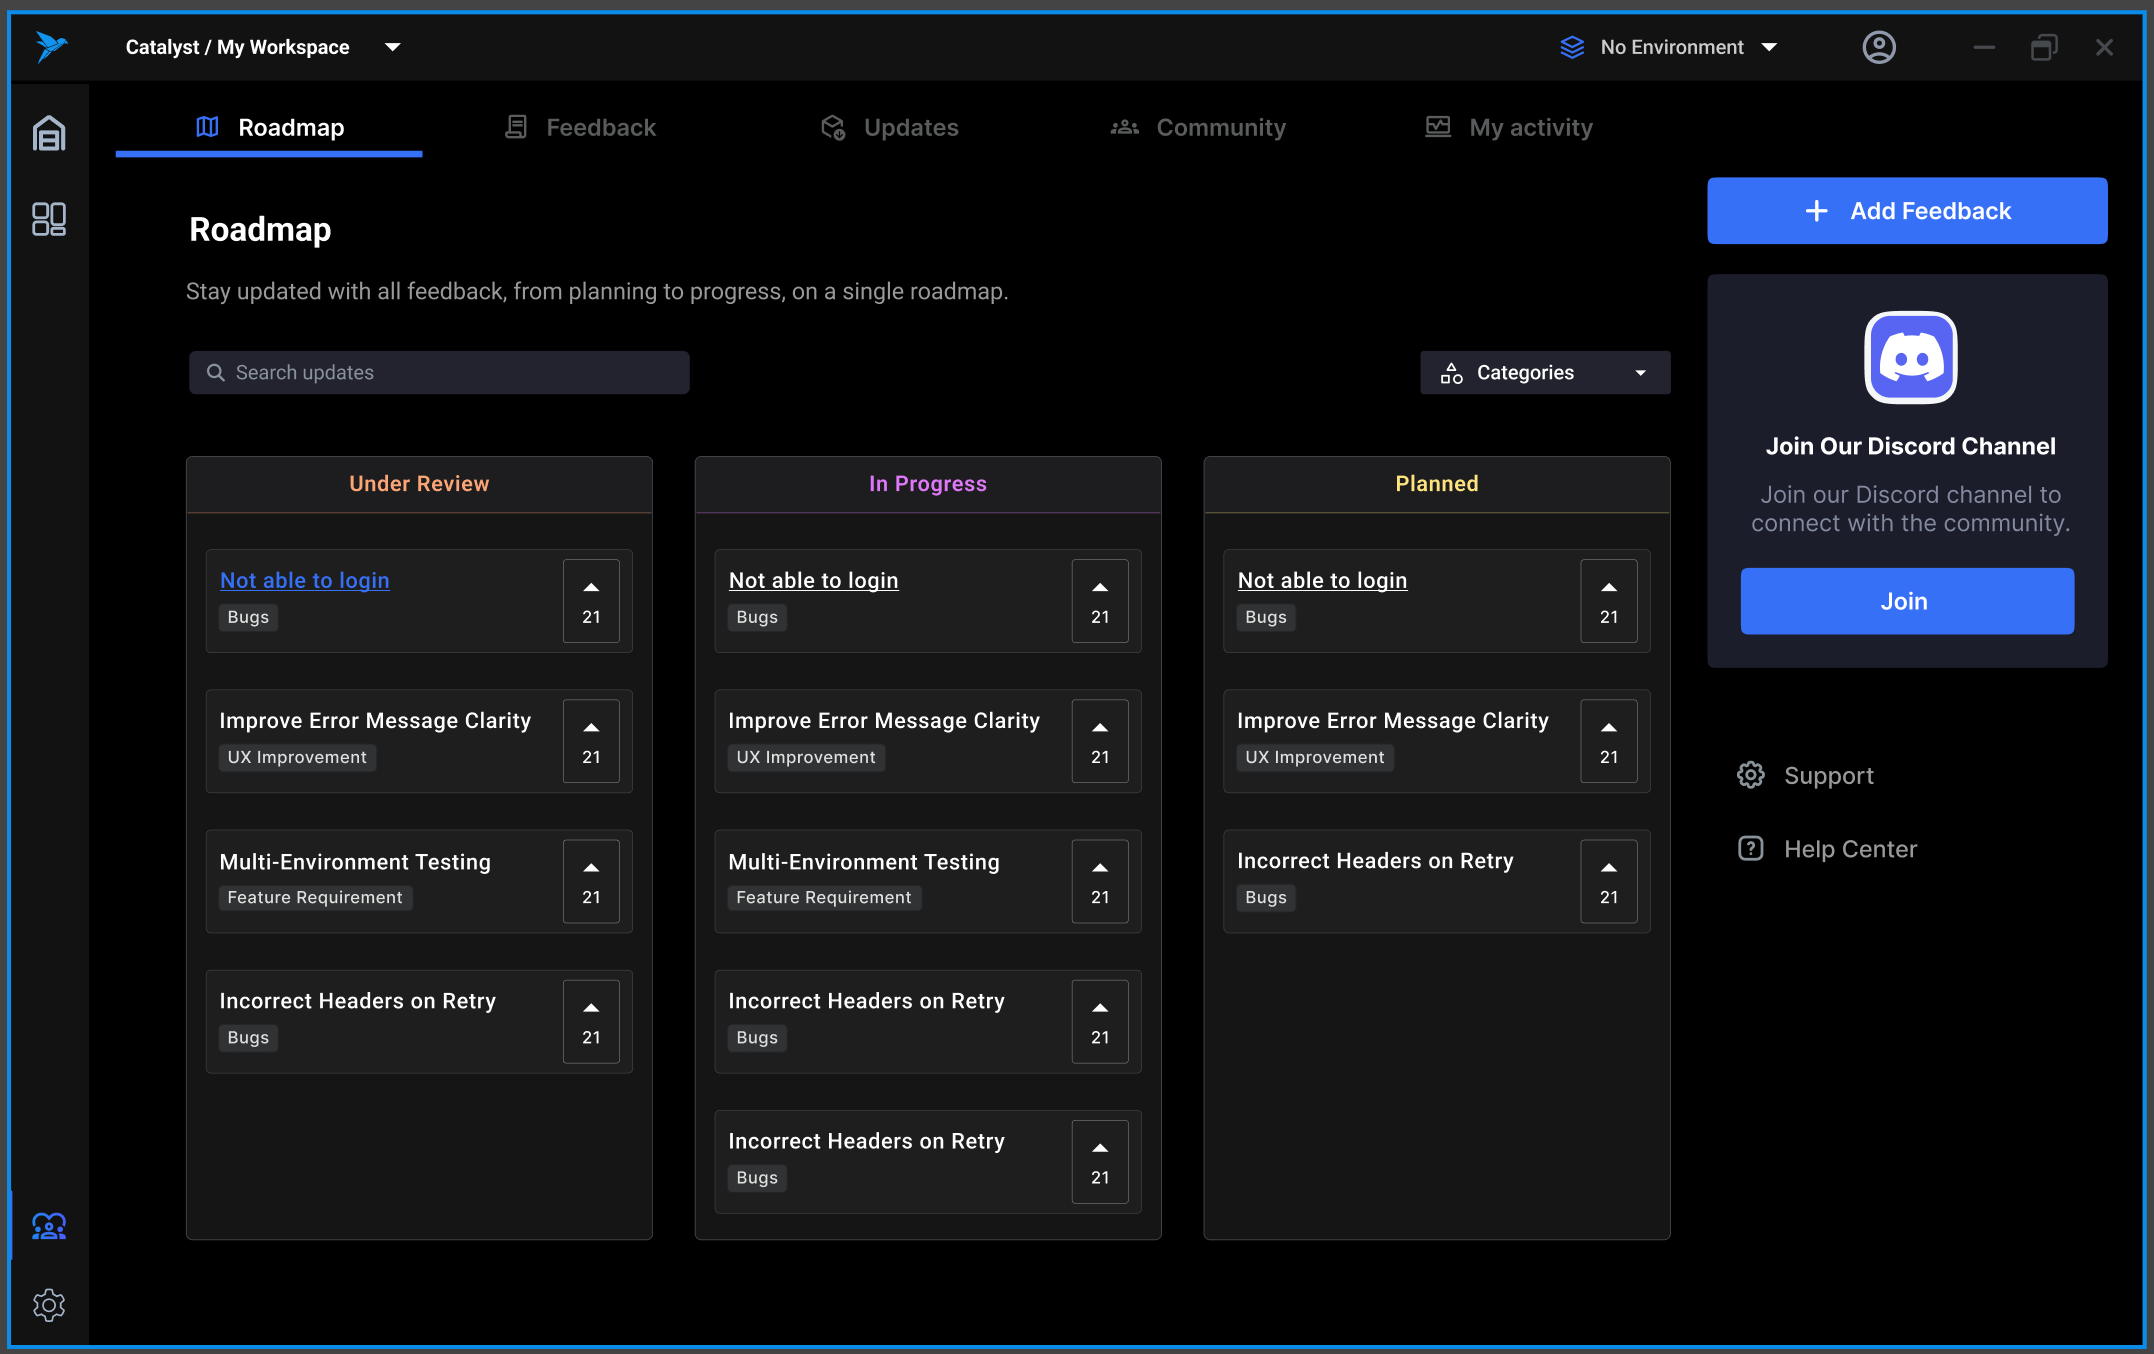The height and width of the screenshot is (1354, 2154).
Task: Click the Under Review column header
Action: pyautogui.click(x=419, y=484)
